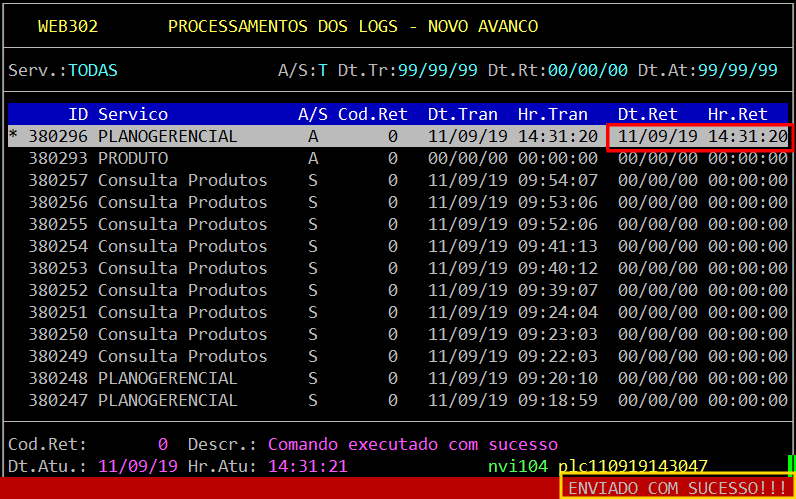Screen dimensions: 796x499
Task: Select row 380248 PLANOGERENCIAL
Action: click(167, 378)
